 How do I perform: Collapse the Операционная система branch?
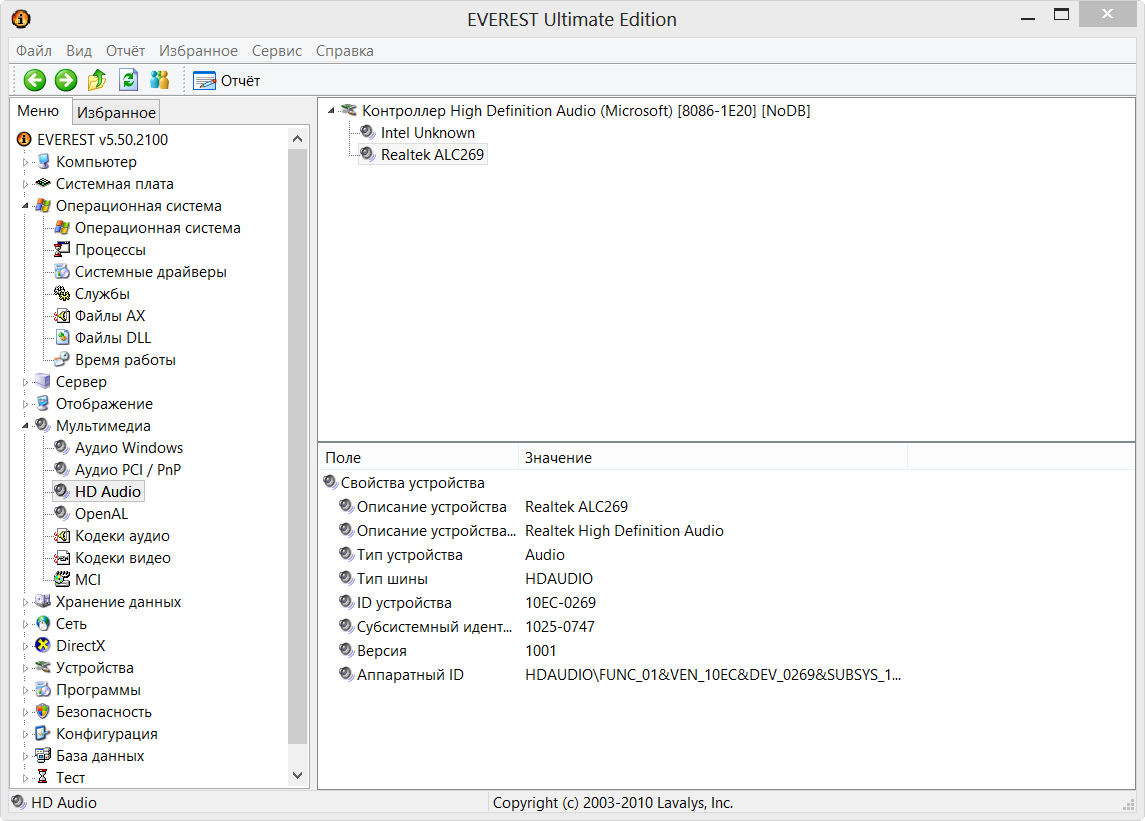click(x=26, y=206)
